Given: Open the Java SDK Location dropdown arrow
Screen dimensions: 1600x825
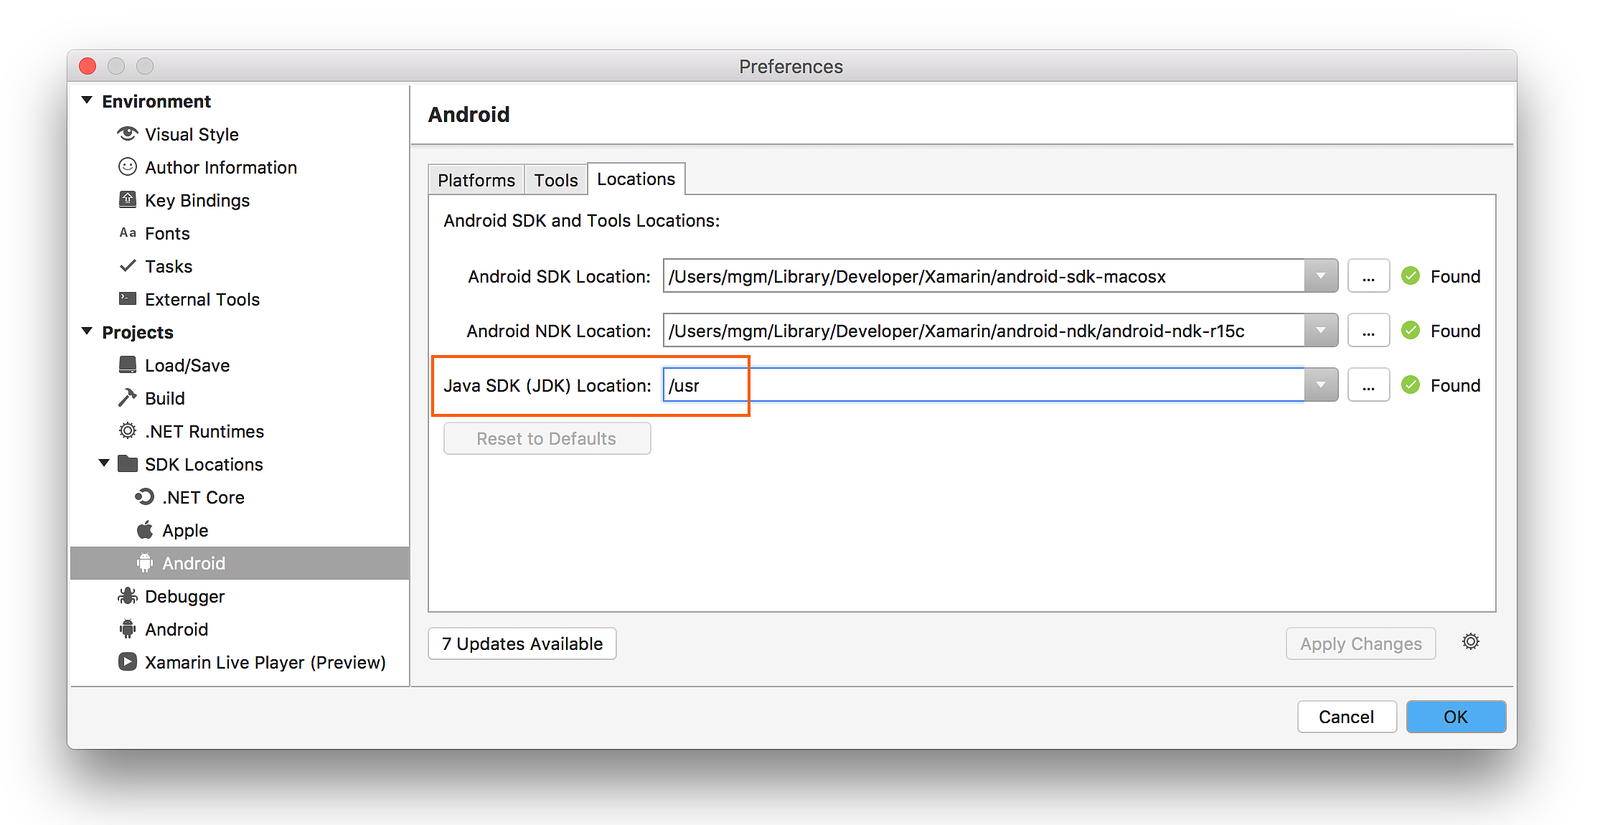Looking at the screenshot, I should (1321, 385).
